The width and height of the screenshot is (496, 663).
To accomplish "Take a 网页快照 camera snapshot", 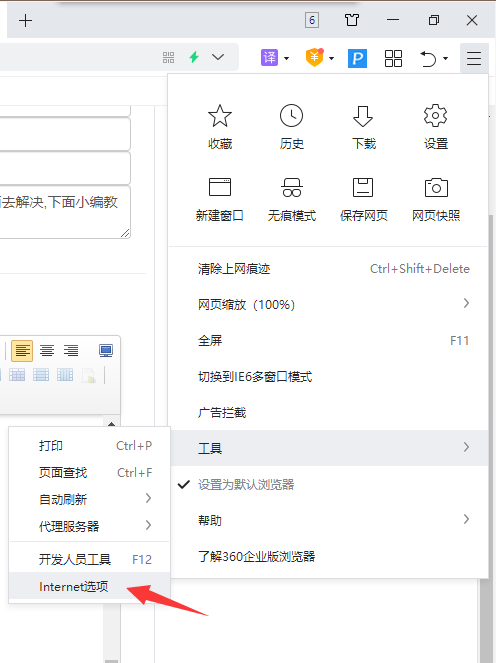I will (x=436, y=187).
